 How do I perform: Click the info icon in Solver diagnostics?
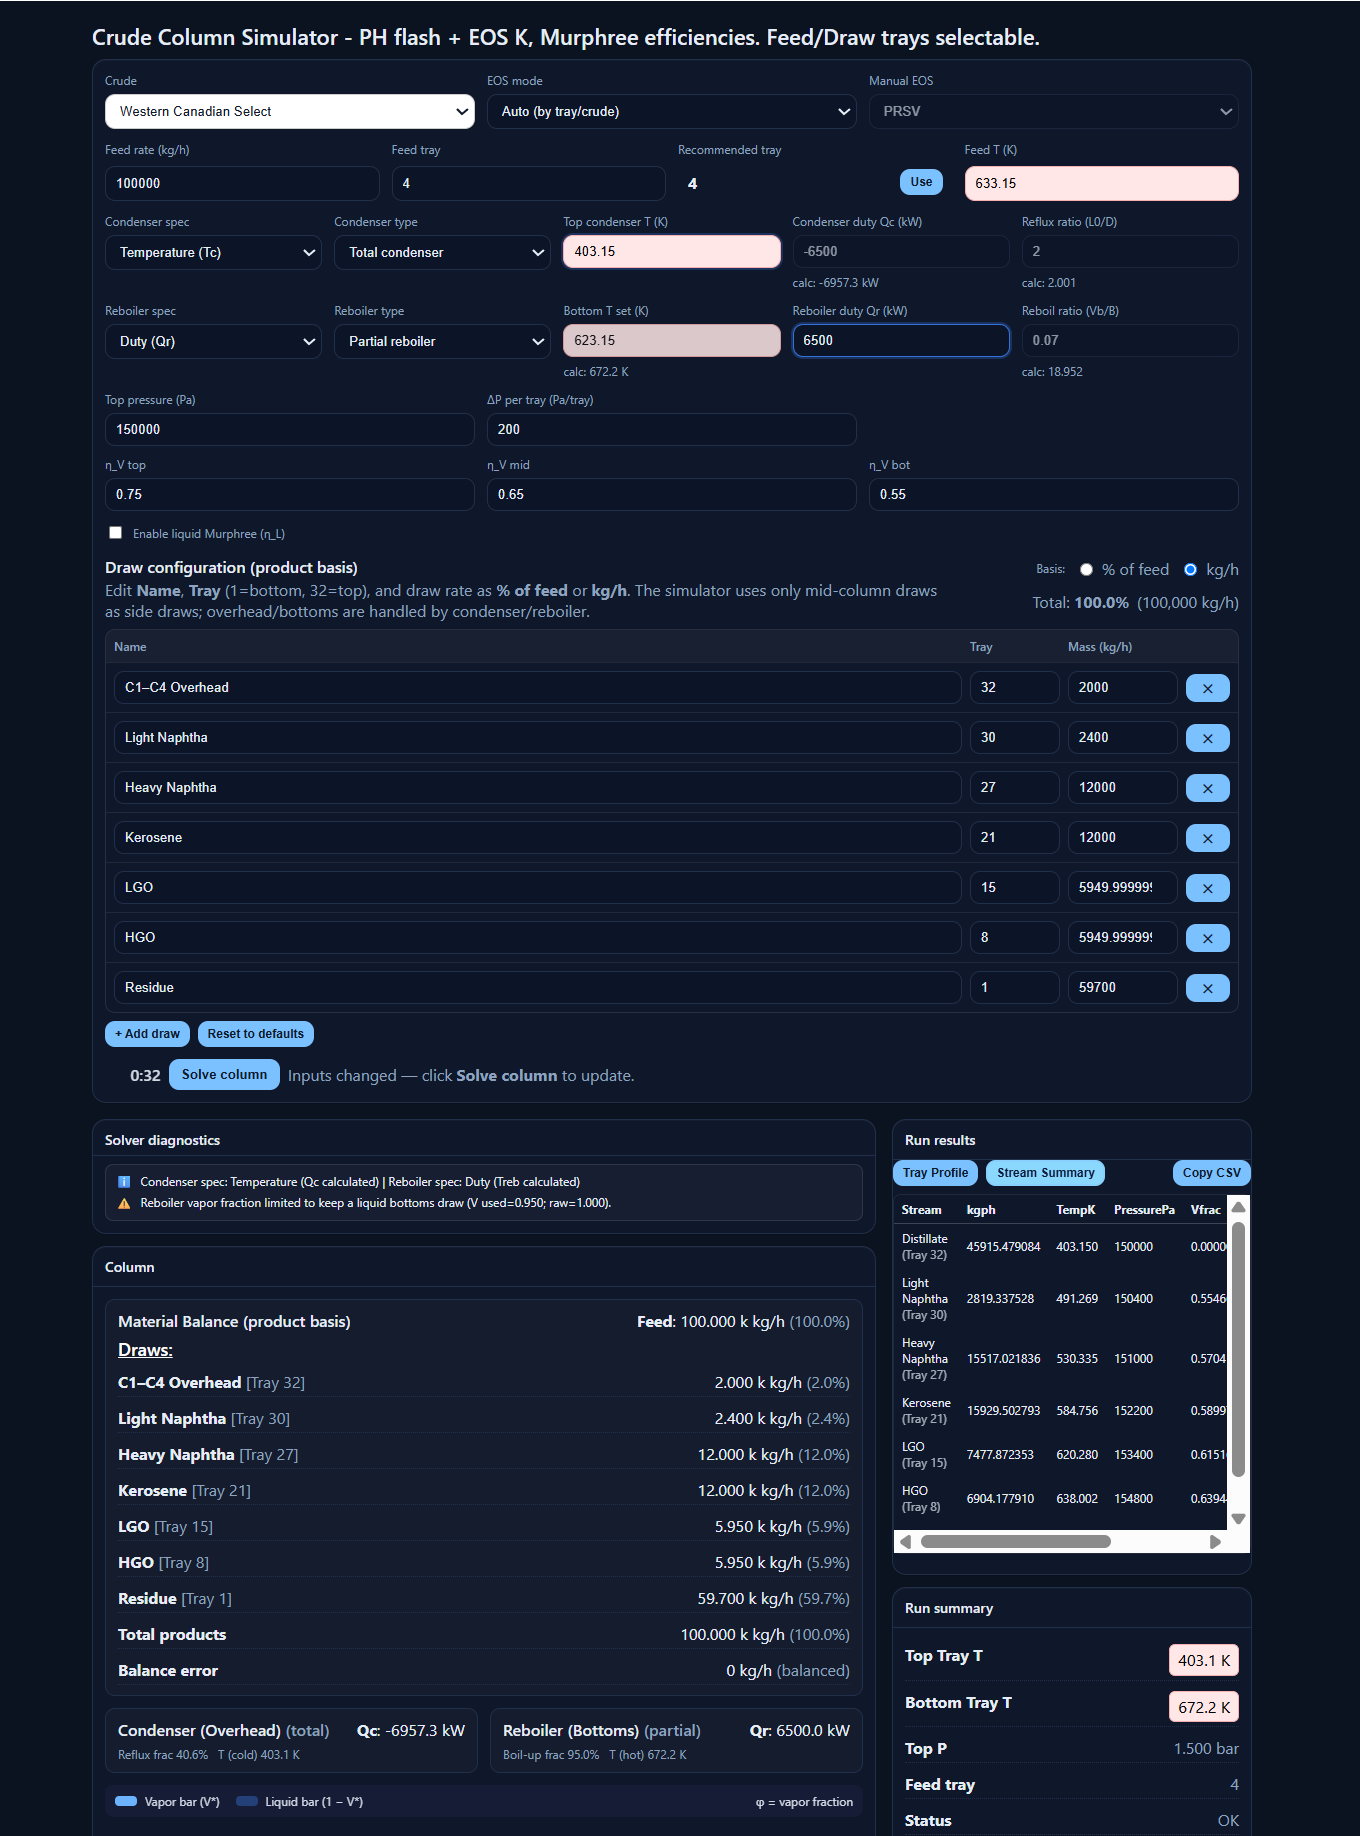point(124,1182)
